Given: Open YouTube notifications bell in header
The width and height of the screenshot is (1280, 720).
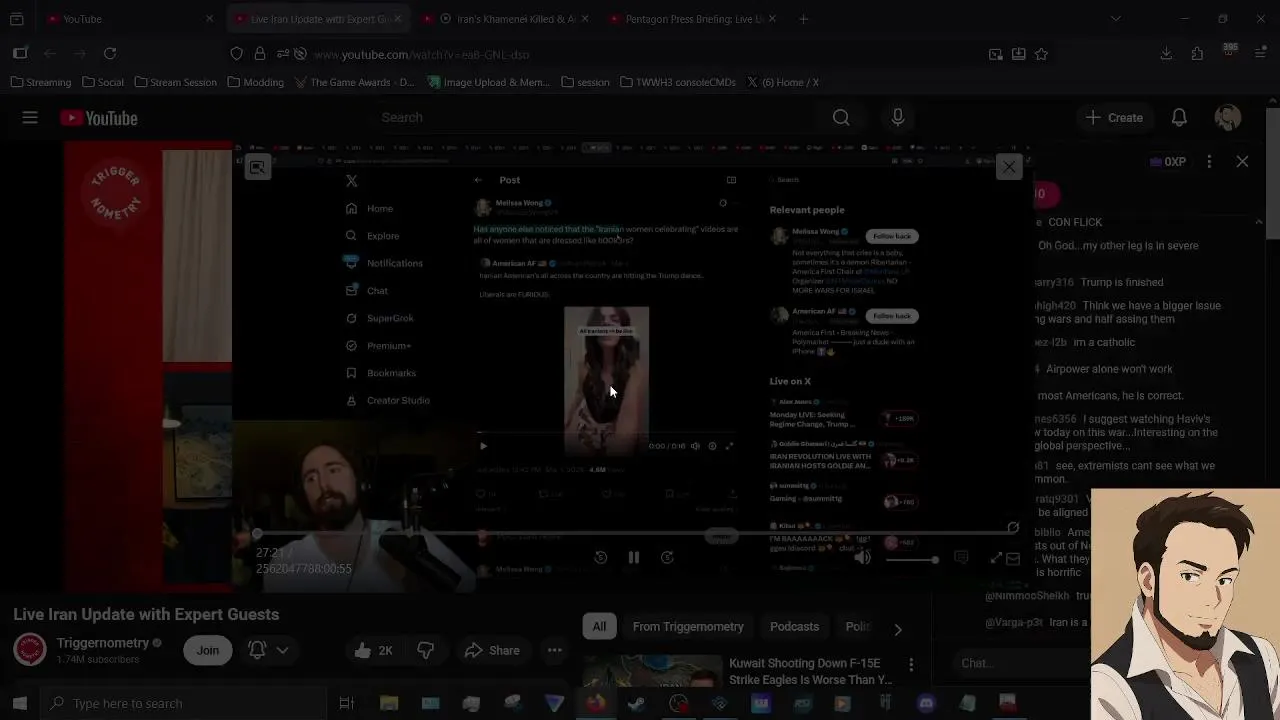Looking at the screenshot, I should click(1179, 118).
